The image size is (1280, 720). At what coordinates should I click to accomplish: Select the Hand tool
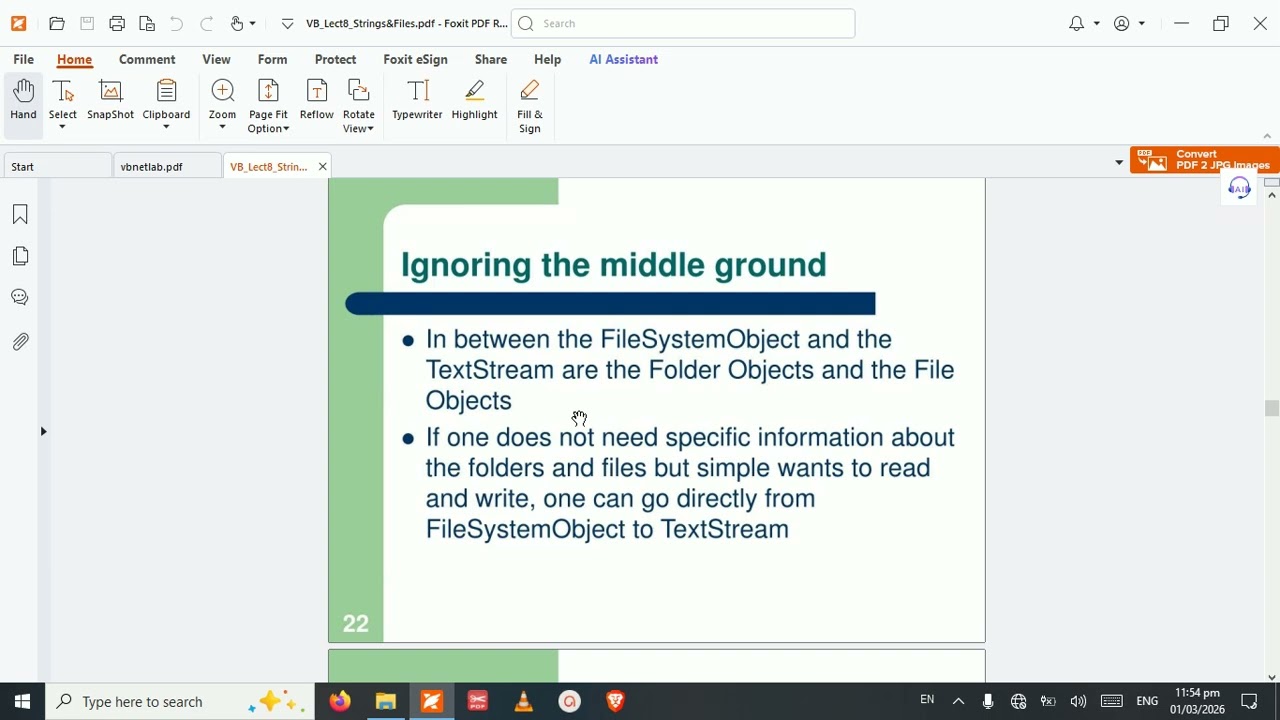tap(23, 100)
